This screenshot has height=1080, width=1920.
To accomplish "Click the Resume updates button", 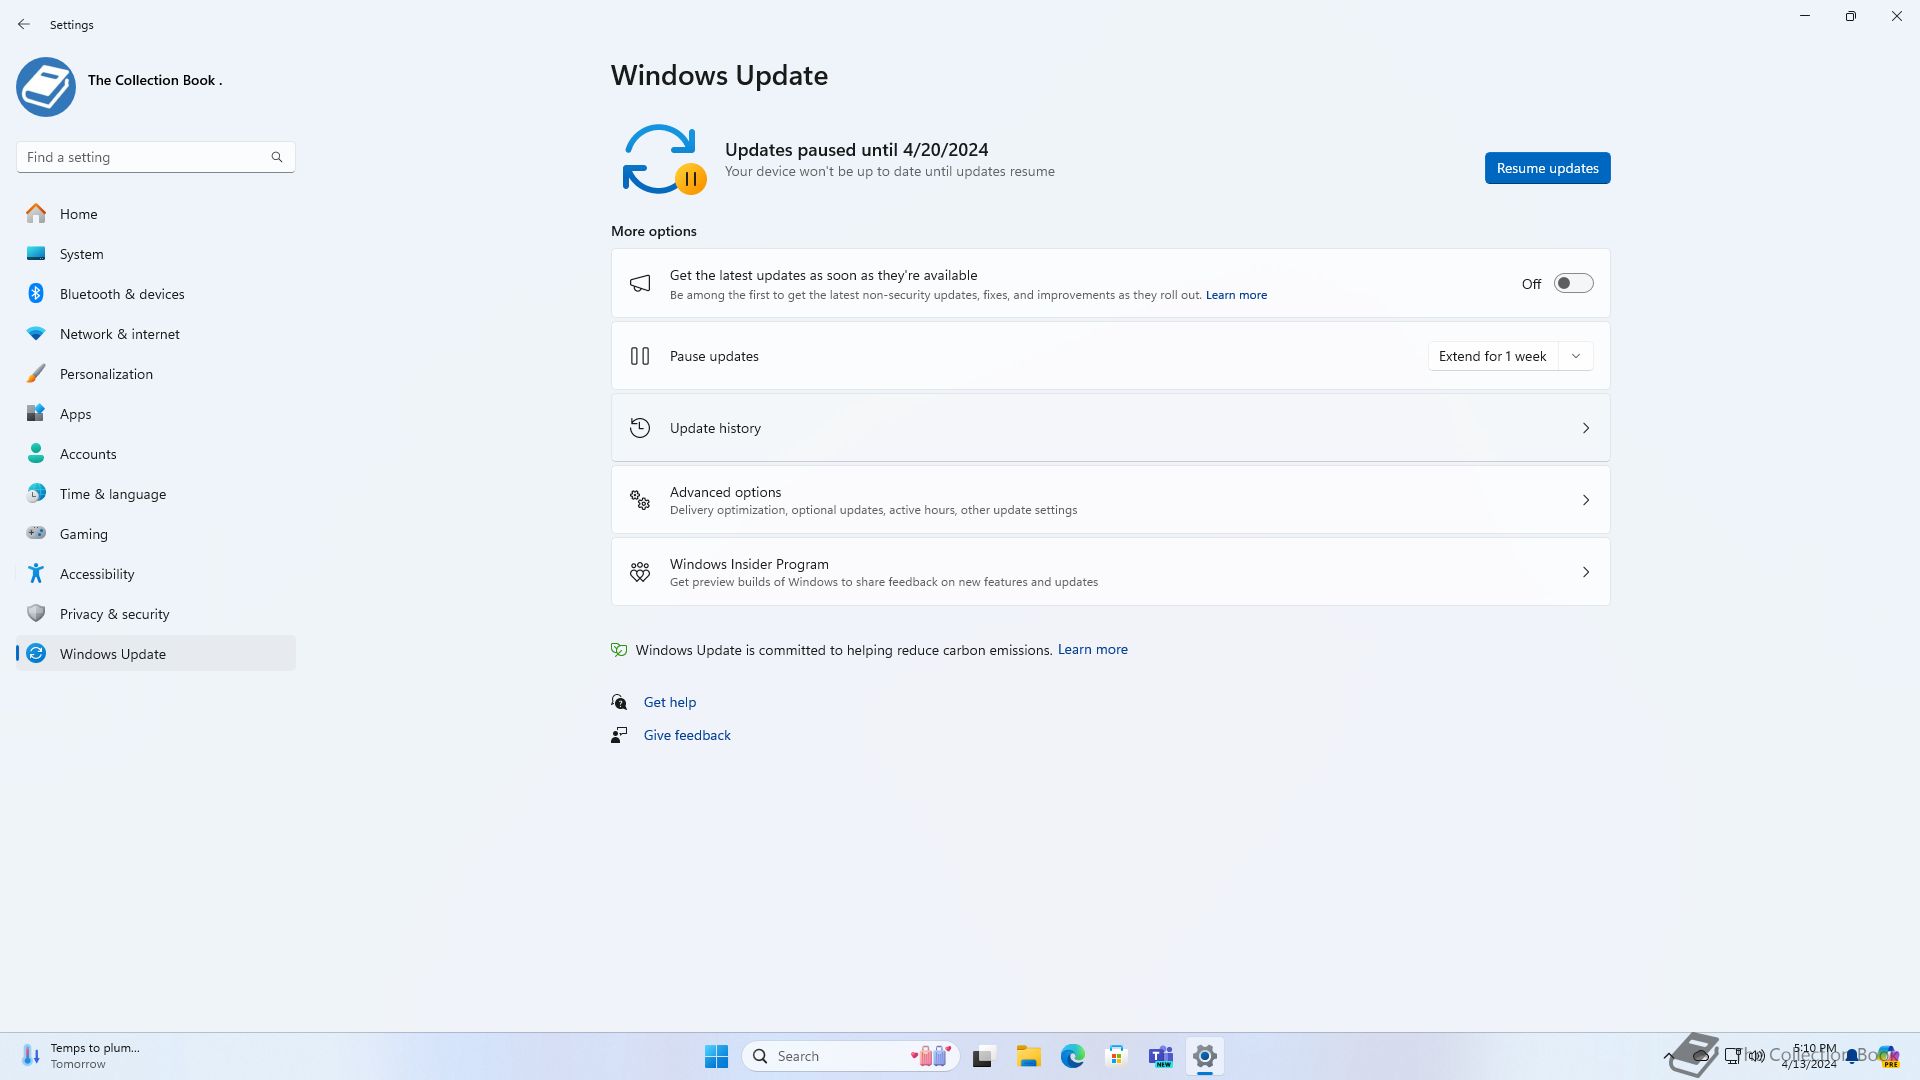I will point(1547,168).
